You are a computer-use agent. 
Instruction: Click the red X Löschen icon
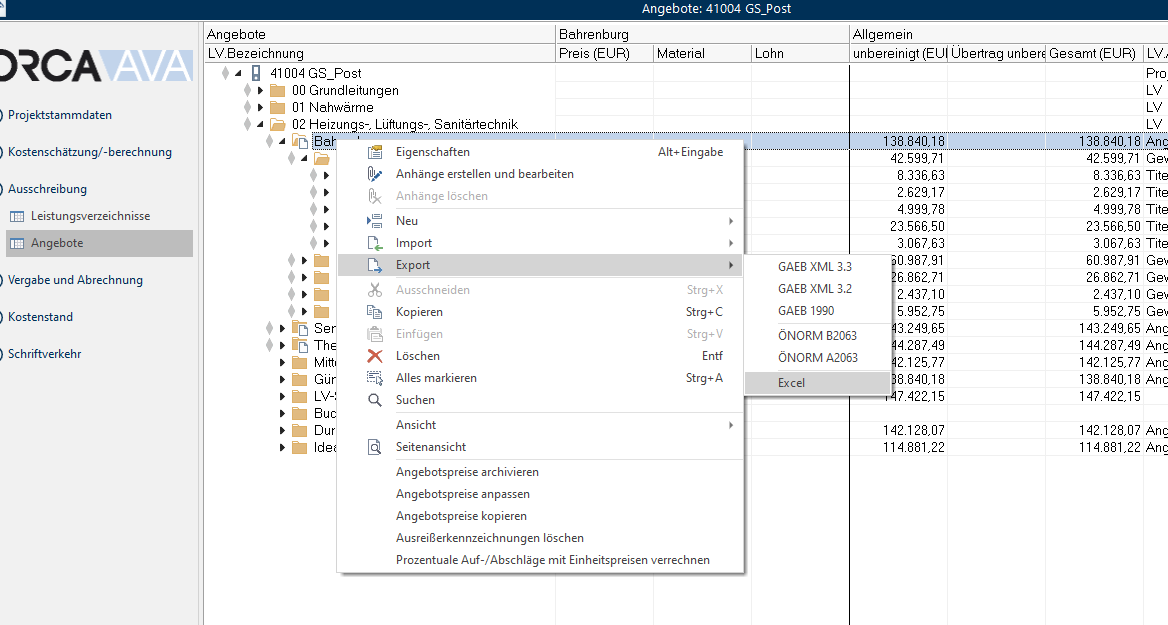[x=375, y=356]
